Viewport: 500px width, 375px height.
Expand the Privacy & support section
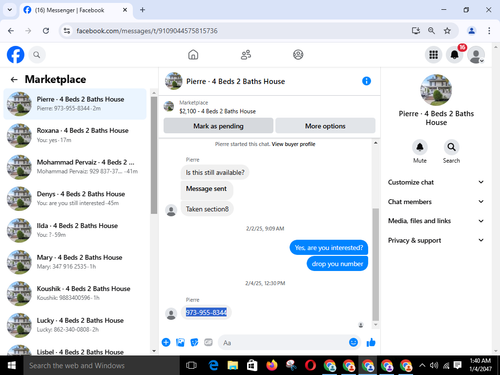pyautogui.click(x=436, y=240)
